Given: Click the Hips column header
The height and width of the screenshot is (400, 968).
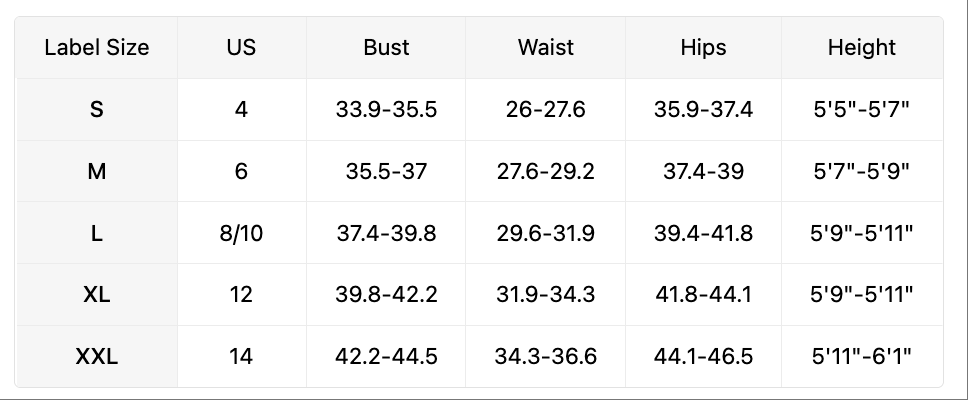Looking at the screenshot, I should (703, 47).
